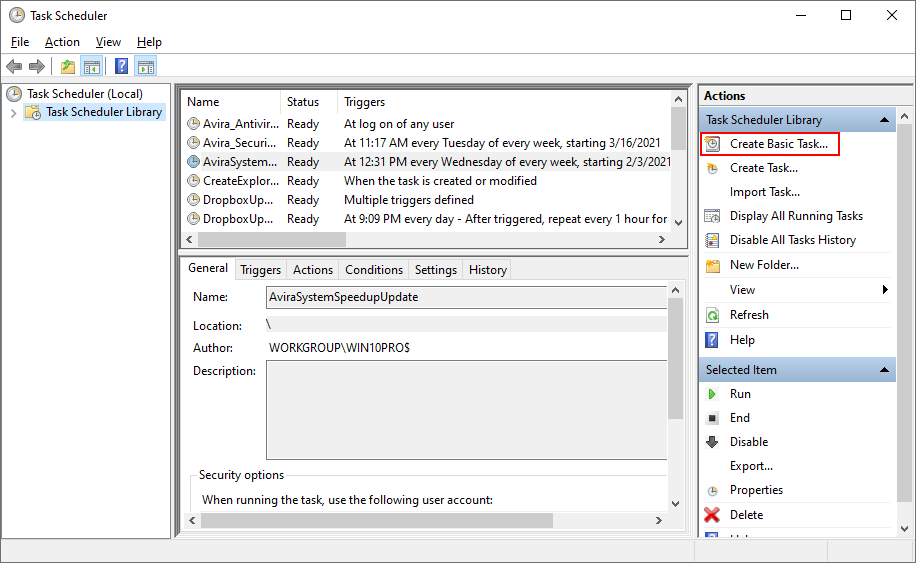The height and width of the screenshot is (563, 916).
Task: Click the Disable All Tasks History icon
Action: [x=712, y=240]
